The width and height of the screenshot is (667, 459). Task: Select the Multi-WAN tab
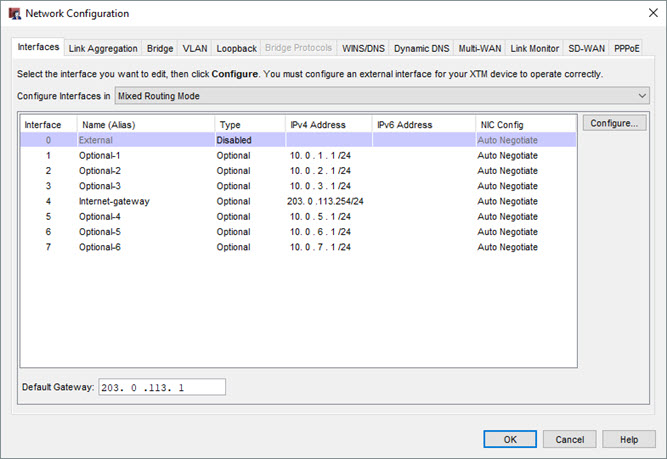pos(480,48)
